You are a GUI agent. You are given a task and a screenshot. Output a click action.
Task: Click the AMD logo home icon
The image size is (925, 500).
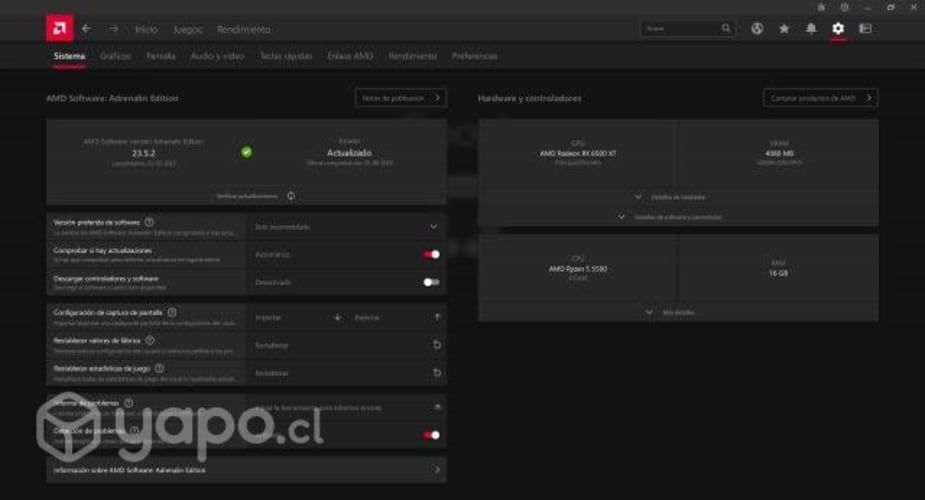point(59,28)
